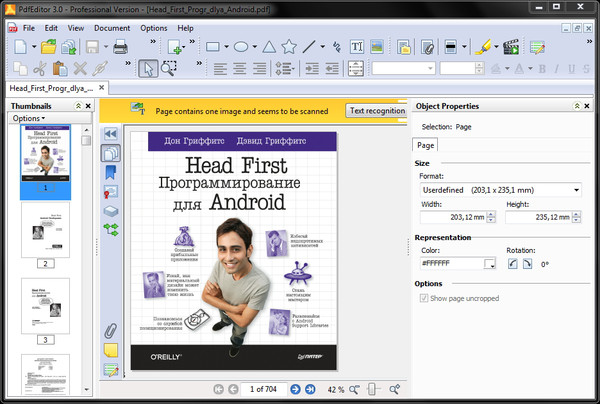Go to the next page
This screenshot has width=600, height=404.
tap(295, 389)
